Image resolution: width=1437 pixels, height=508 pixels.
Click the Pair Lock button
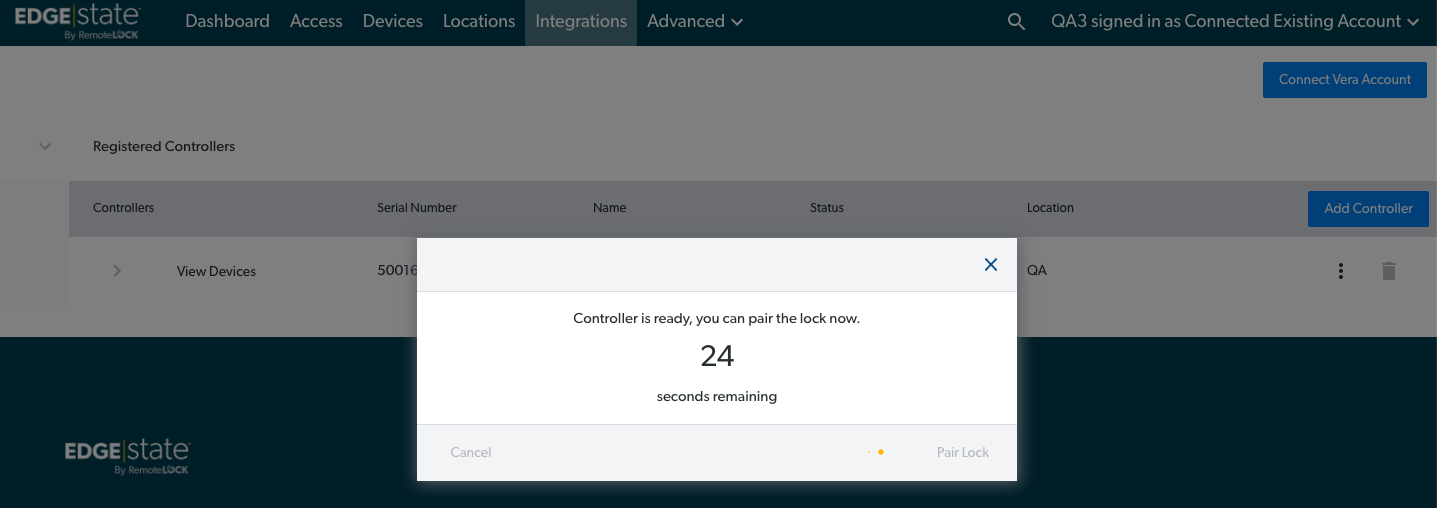[x=963, y=453]
